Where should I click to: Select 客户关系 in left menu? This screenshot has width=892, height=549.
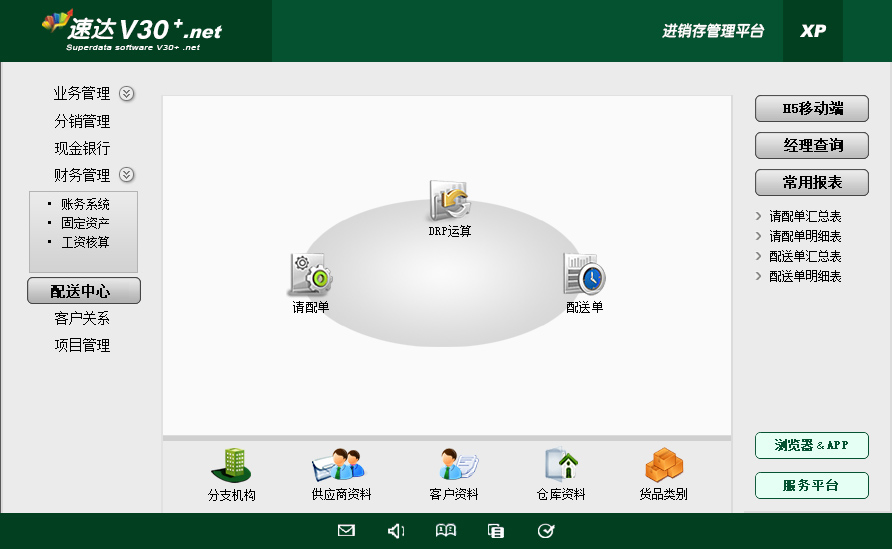tap(82, 319)
